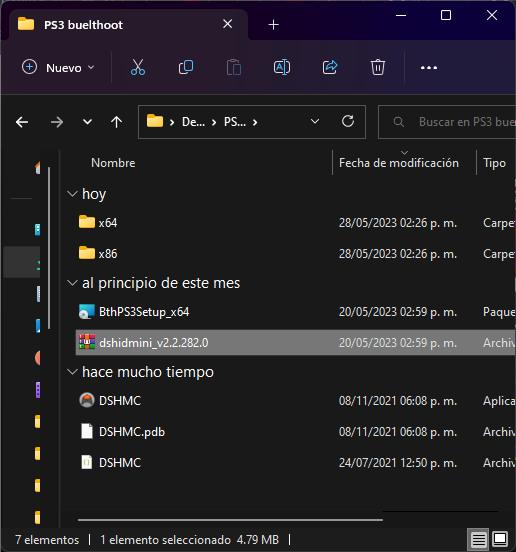Screen dimensions: 516x552
Task: Close the 'PS3 buelthoot' tab
Action: click(x=227, y=24)
